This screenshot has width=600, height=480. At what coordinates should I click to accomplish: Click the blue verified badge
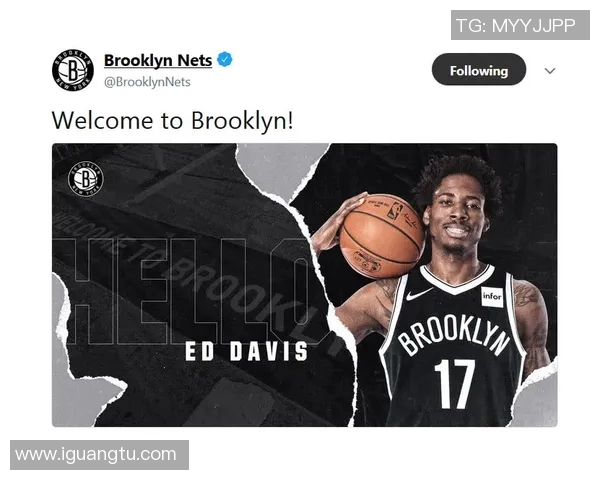[225, 59]
